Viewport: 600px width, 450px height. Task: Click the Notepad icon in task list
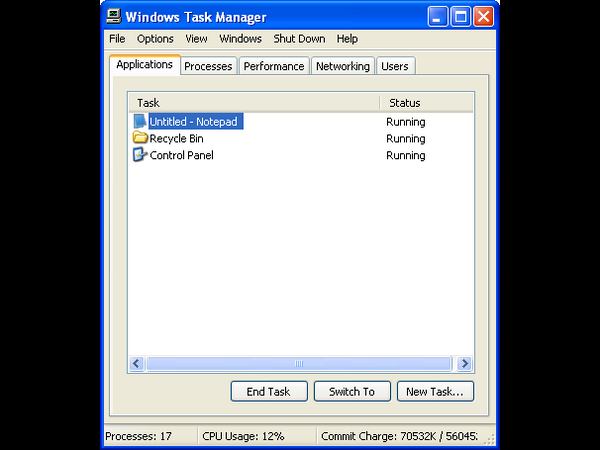(x=140, y=122)
